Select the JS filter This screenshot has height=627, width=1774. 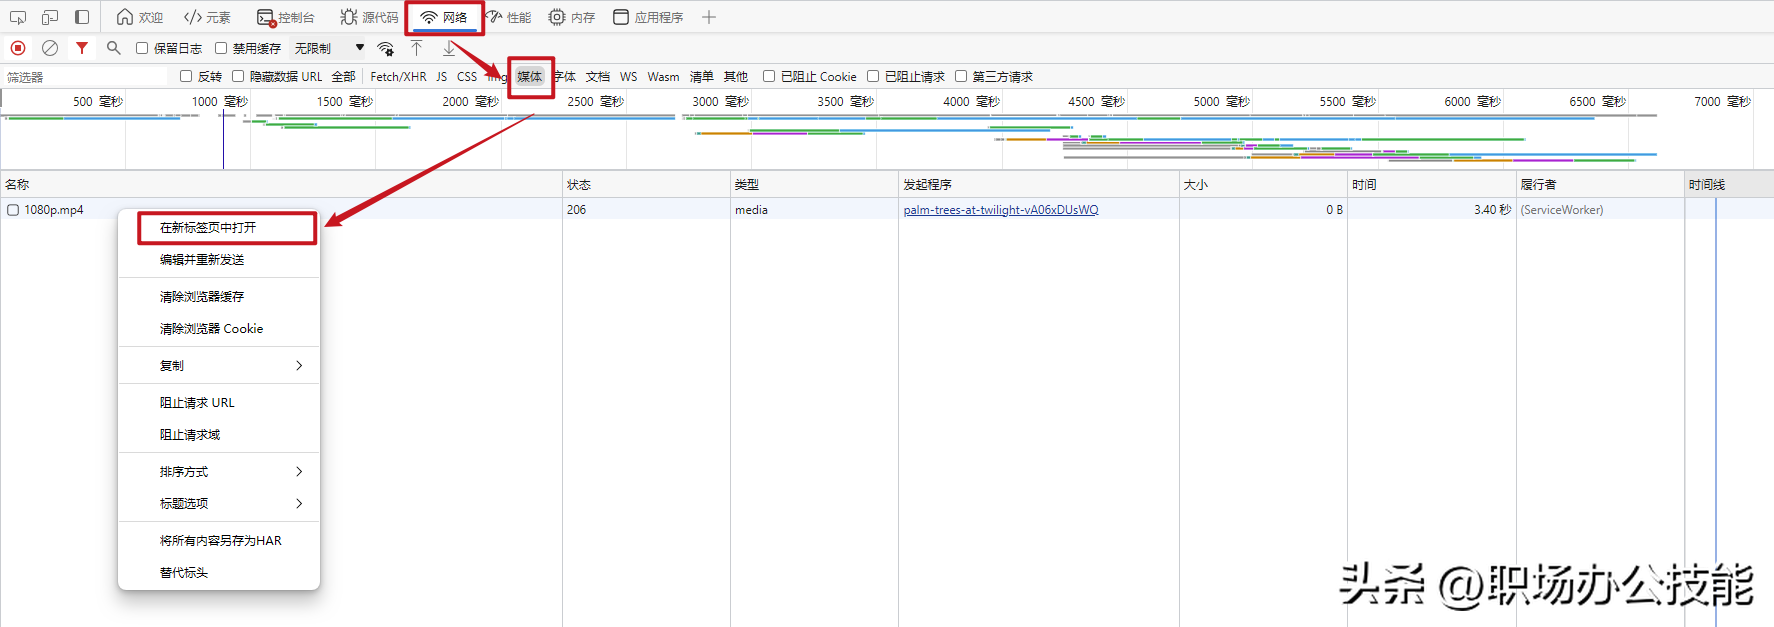441,77
